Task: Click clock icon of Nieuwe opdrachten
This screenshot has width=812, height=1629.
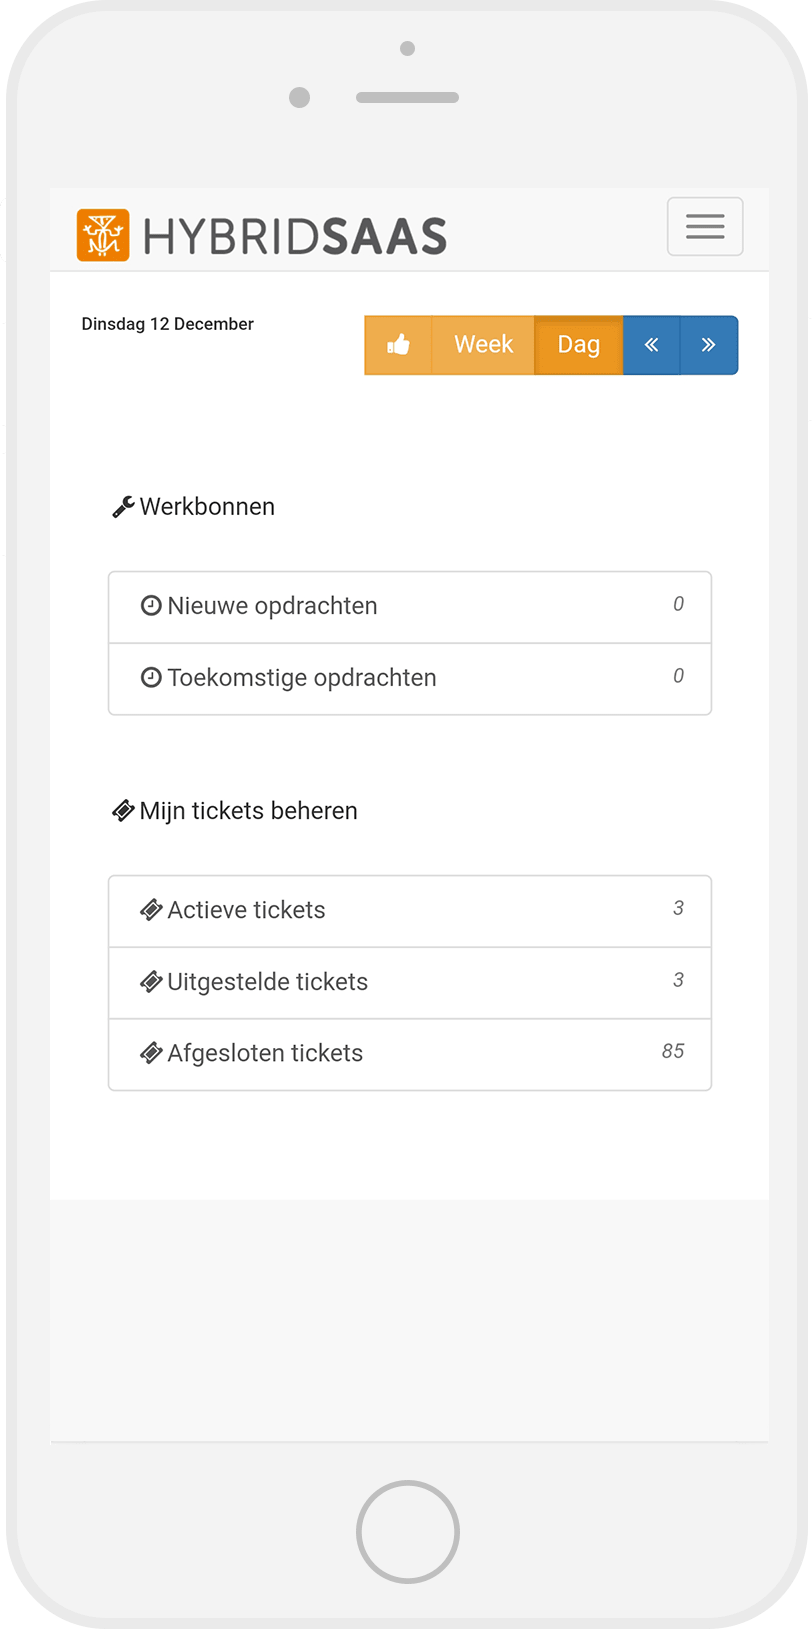Action: point(151,605)
